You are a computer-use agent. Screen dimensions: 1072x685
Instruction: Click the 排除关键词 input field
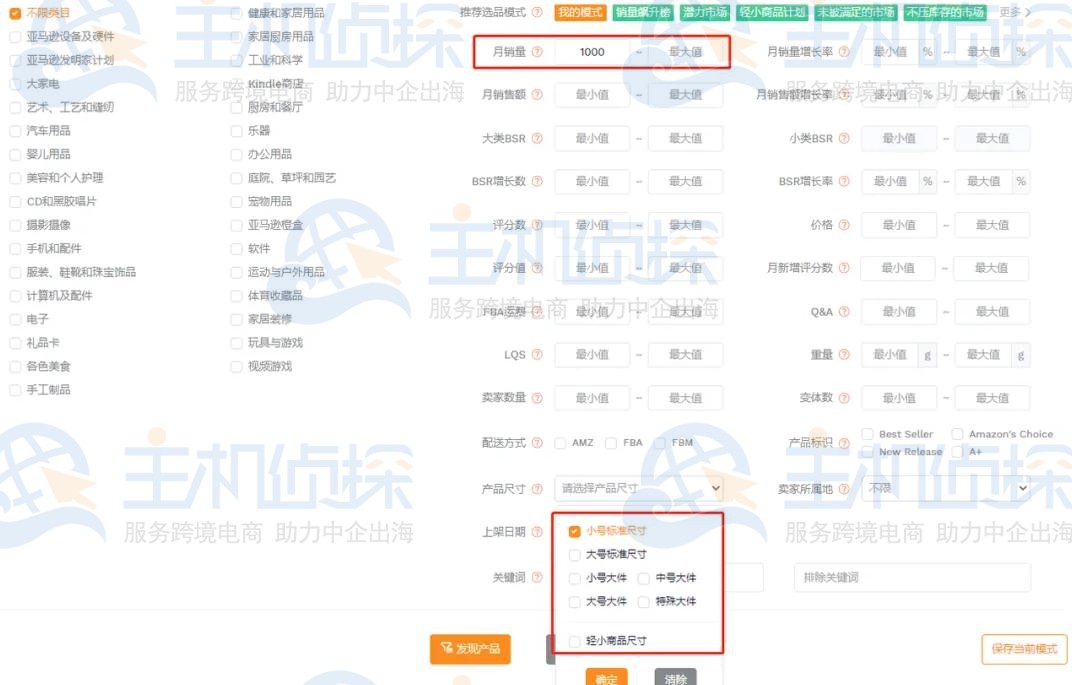click(912, 577)
